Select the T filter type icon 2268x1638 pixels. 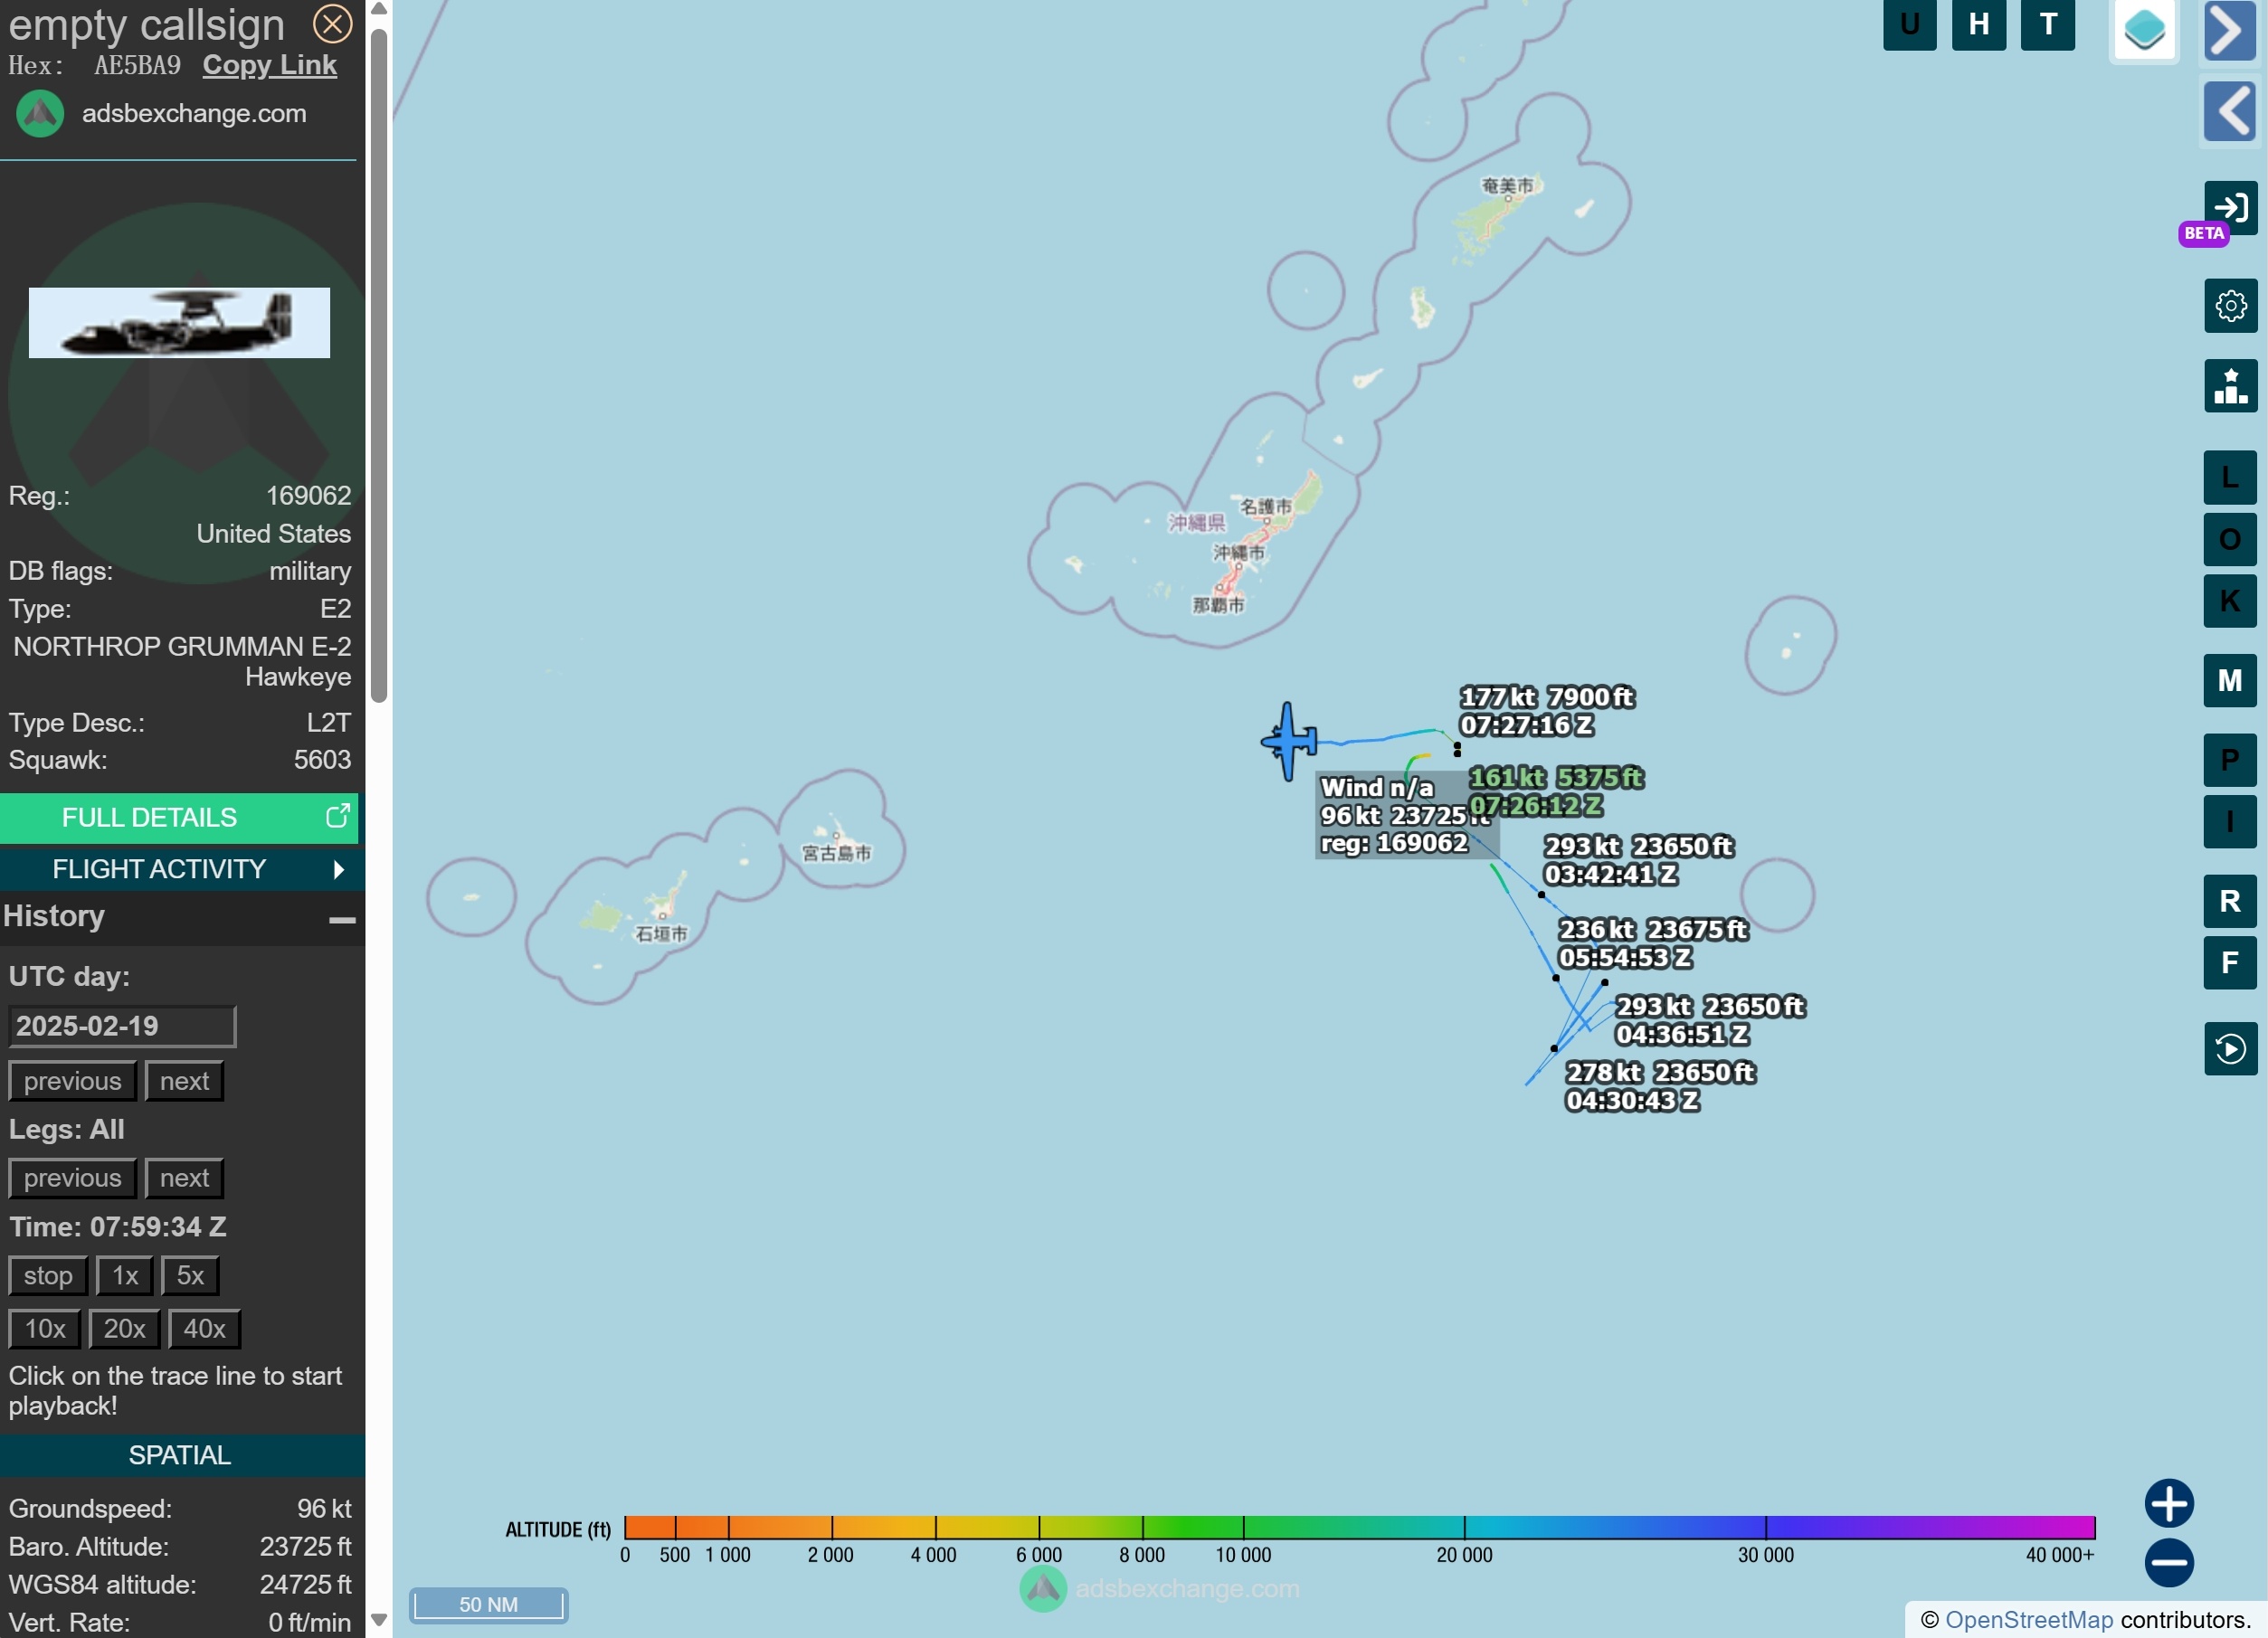(x=2046, y=24)
